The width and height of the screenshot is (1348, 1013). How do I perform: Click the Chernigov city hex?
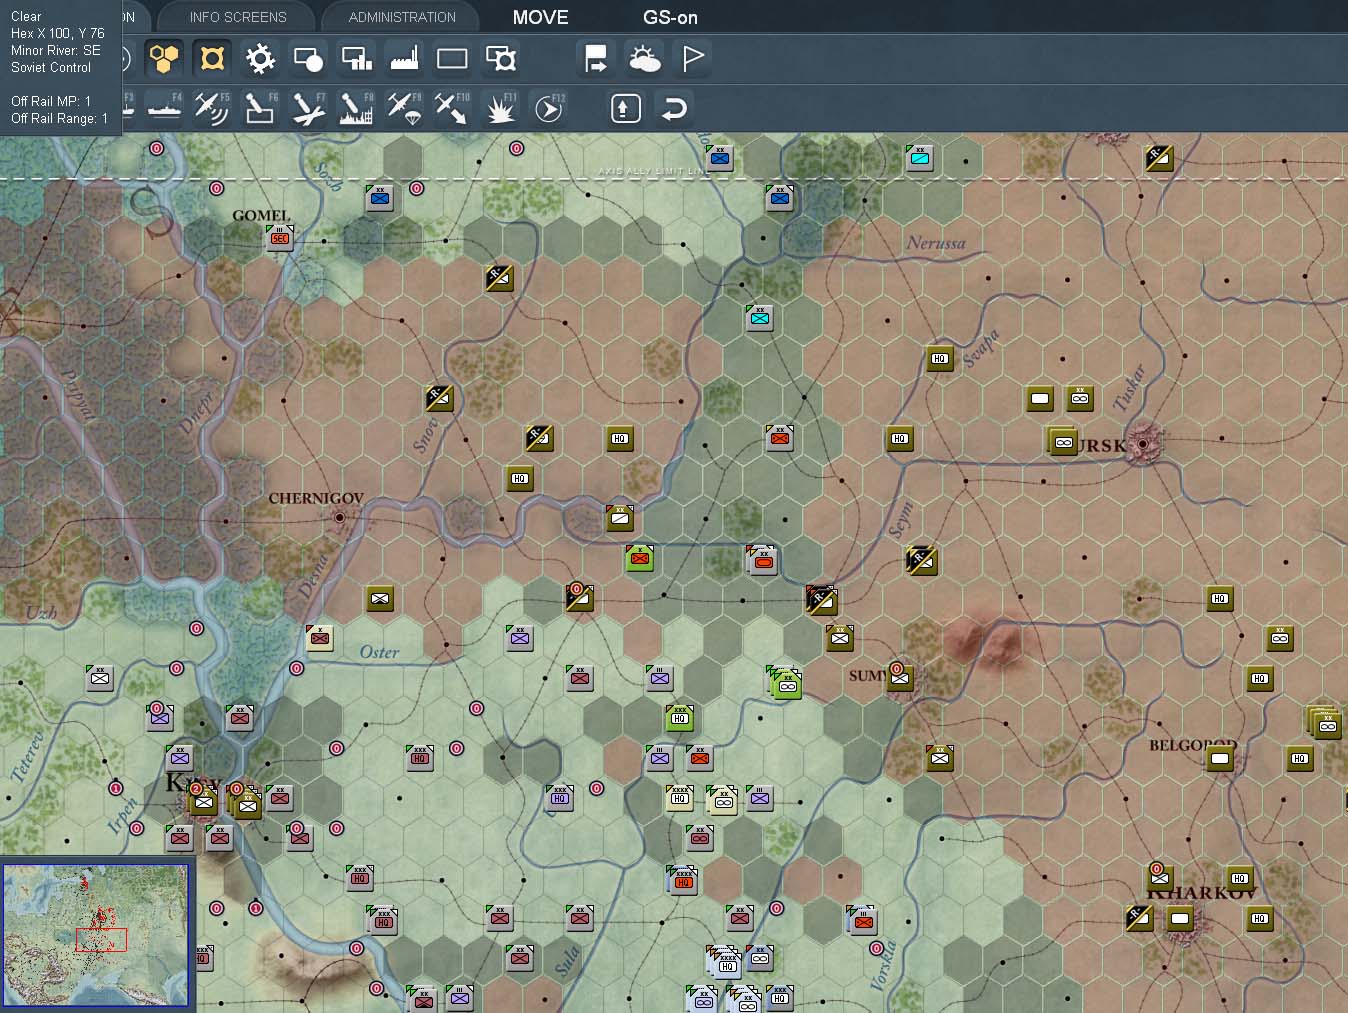(x=340, y=517)
